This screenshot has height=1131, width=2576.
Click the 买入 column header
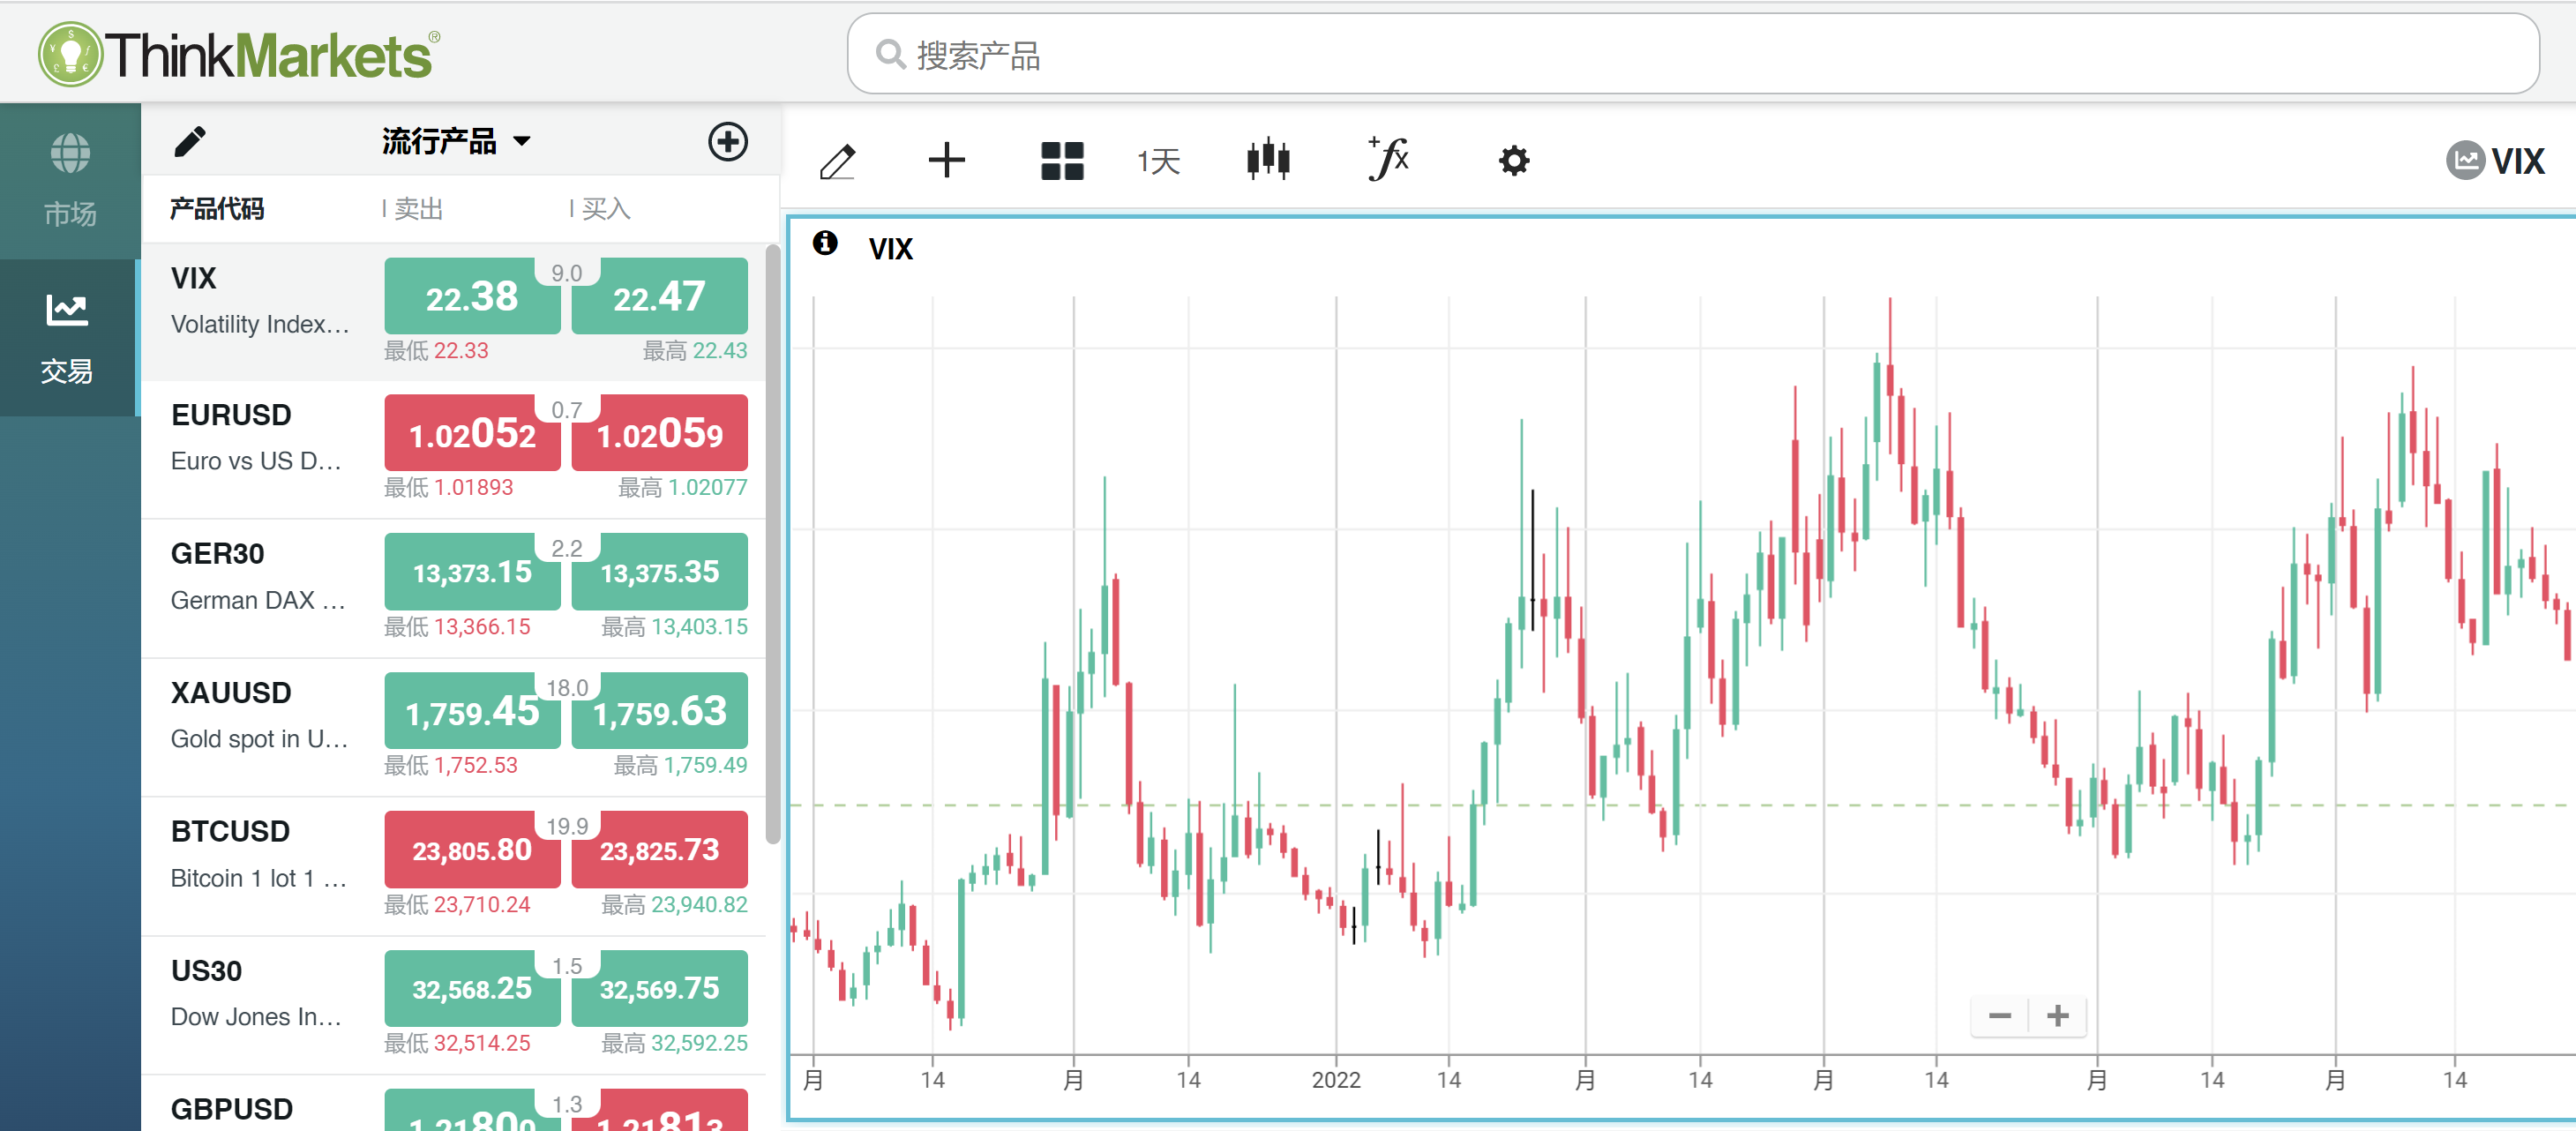tap(606, 208)
